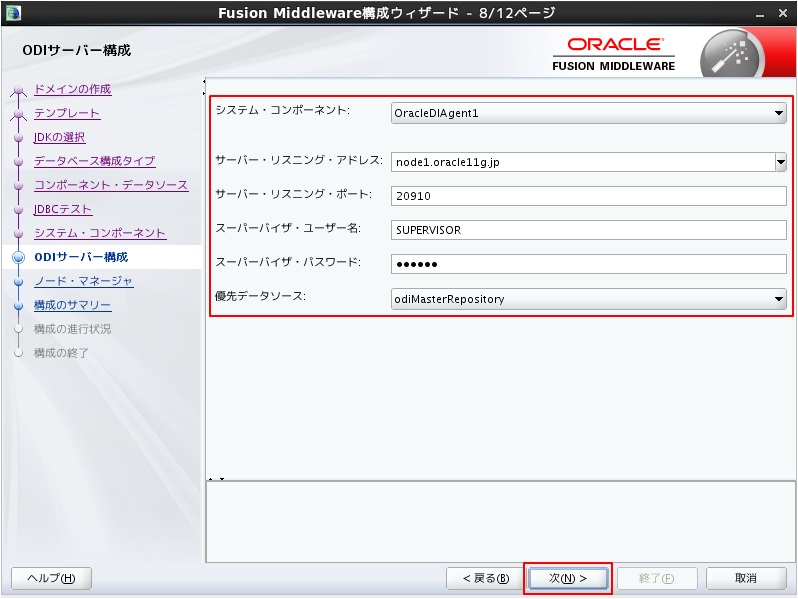
Task: Go to データベース構成タイプ step
Action: [x=94, y=161]
